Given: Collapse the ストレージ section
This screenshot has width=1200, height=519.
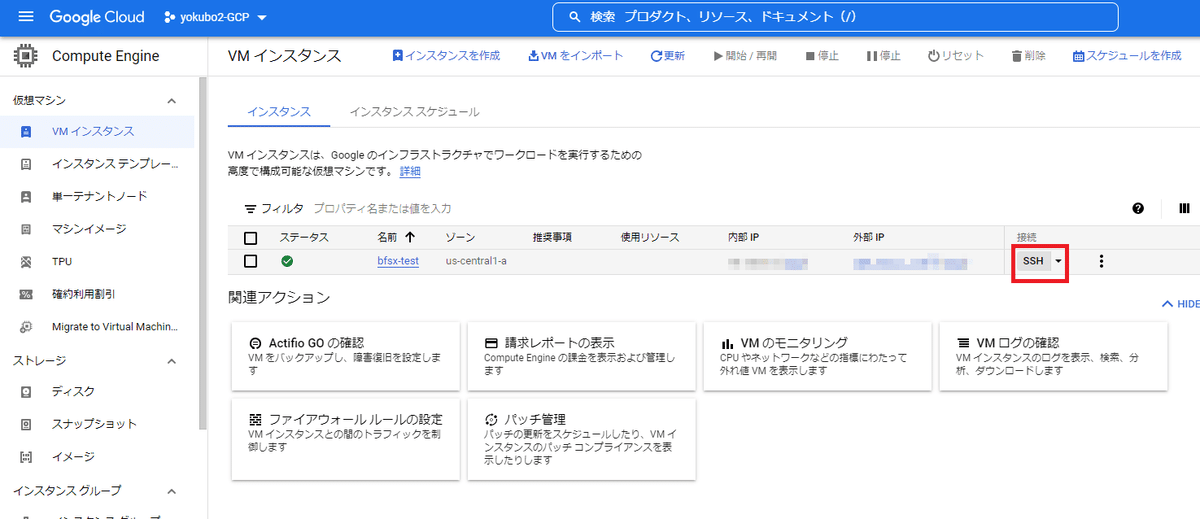Looking at the screenshot, I should [171, 361].
